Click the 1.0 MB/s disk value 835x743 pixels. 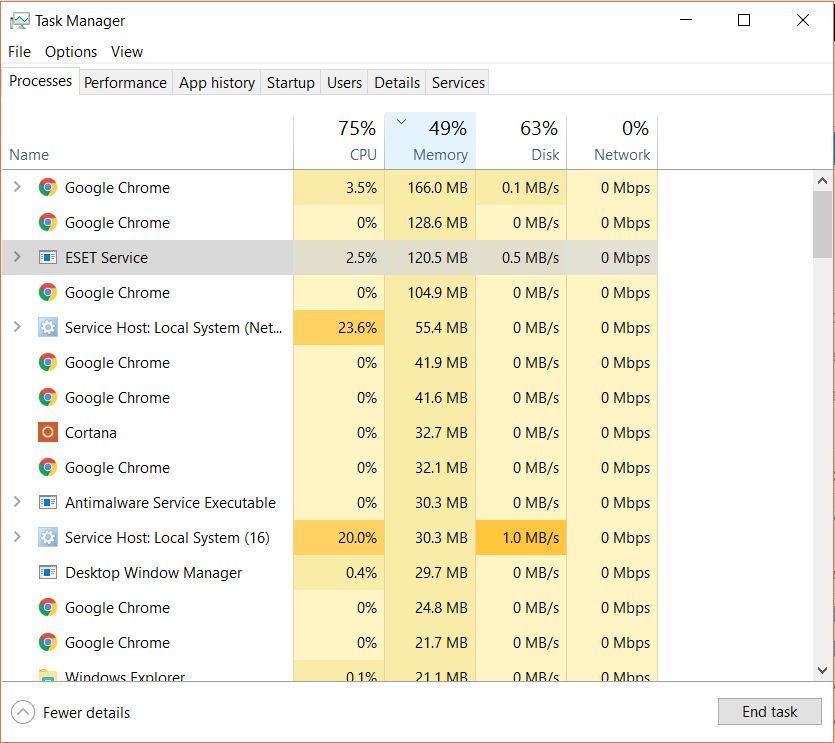point(530,537)
